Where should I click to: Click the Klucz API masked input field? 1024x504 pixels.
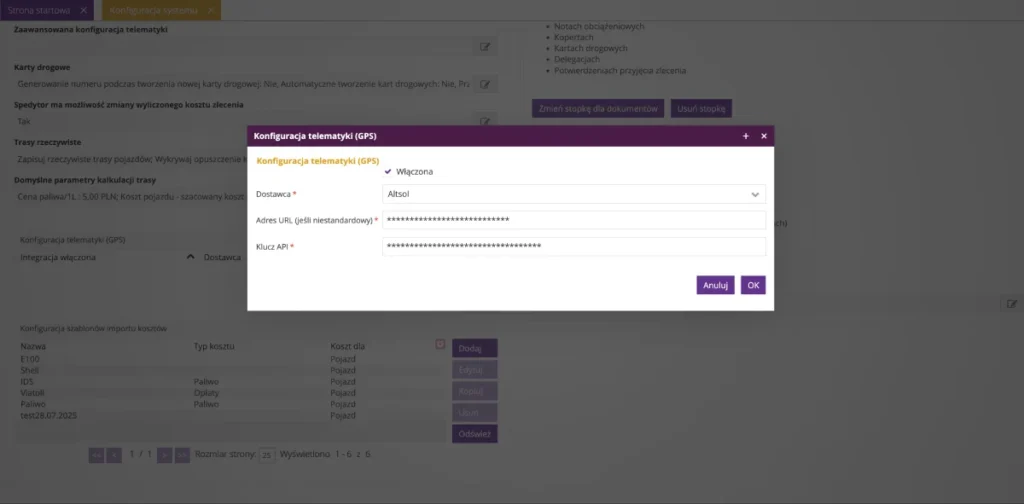point(573,246)
